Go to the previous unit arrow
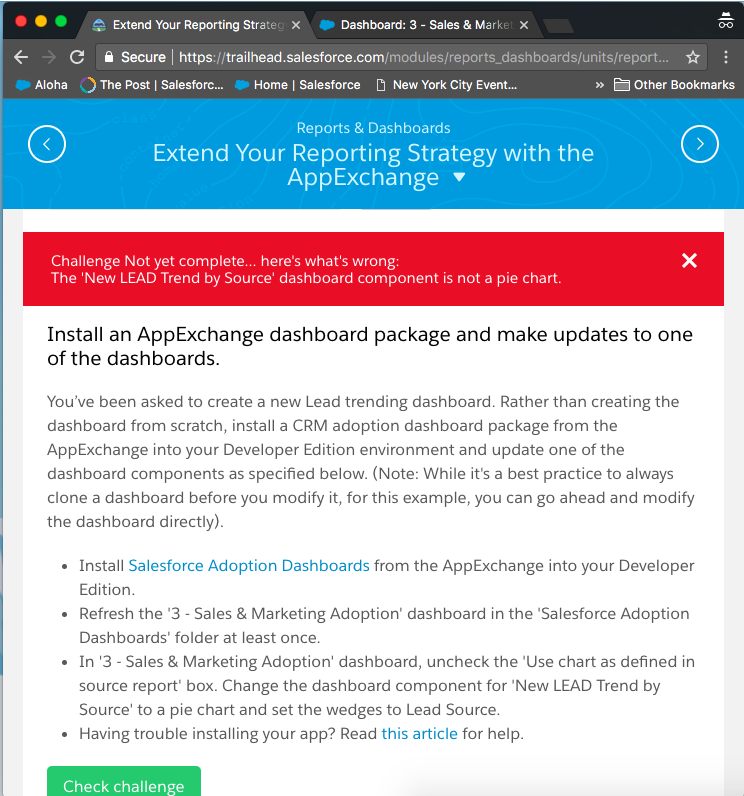This screenshot has width=744, height=796. coord(47,144)
